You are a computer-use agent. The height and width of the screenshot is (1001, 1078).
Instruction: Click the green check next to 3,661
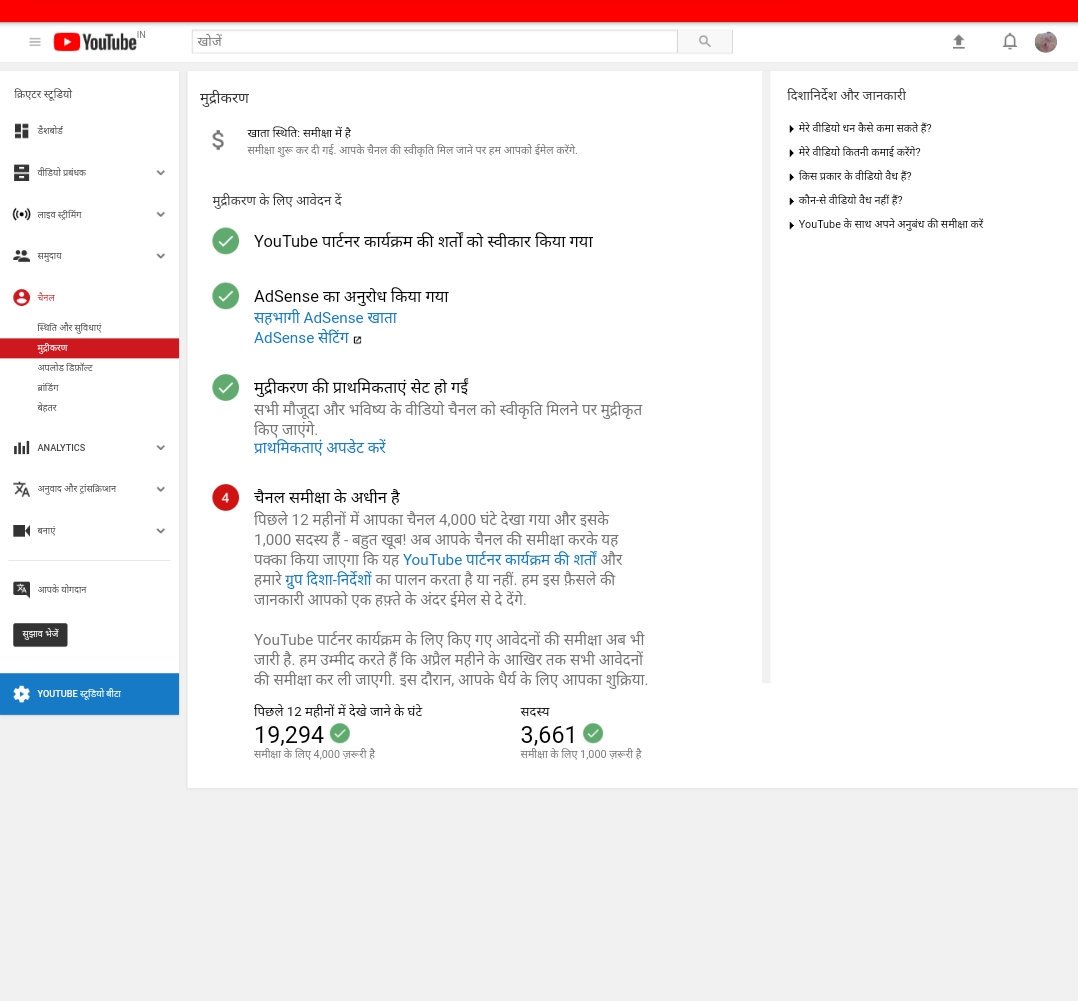coord(593,734)
